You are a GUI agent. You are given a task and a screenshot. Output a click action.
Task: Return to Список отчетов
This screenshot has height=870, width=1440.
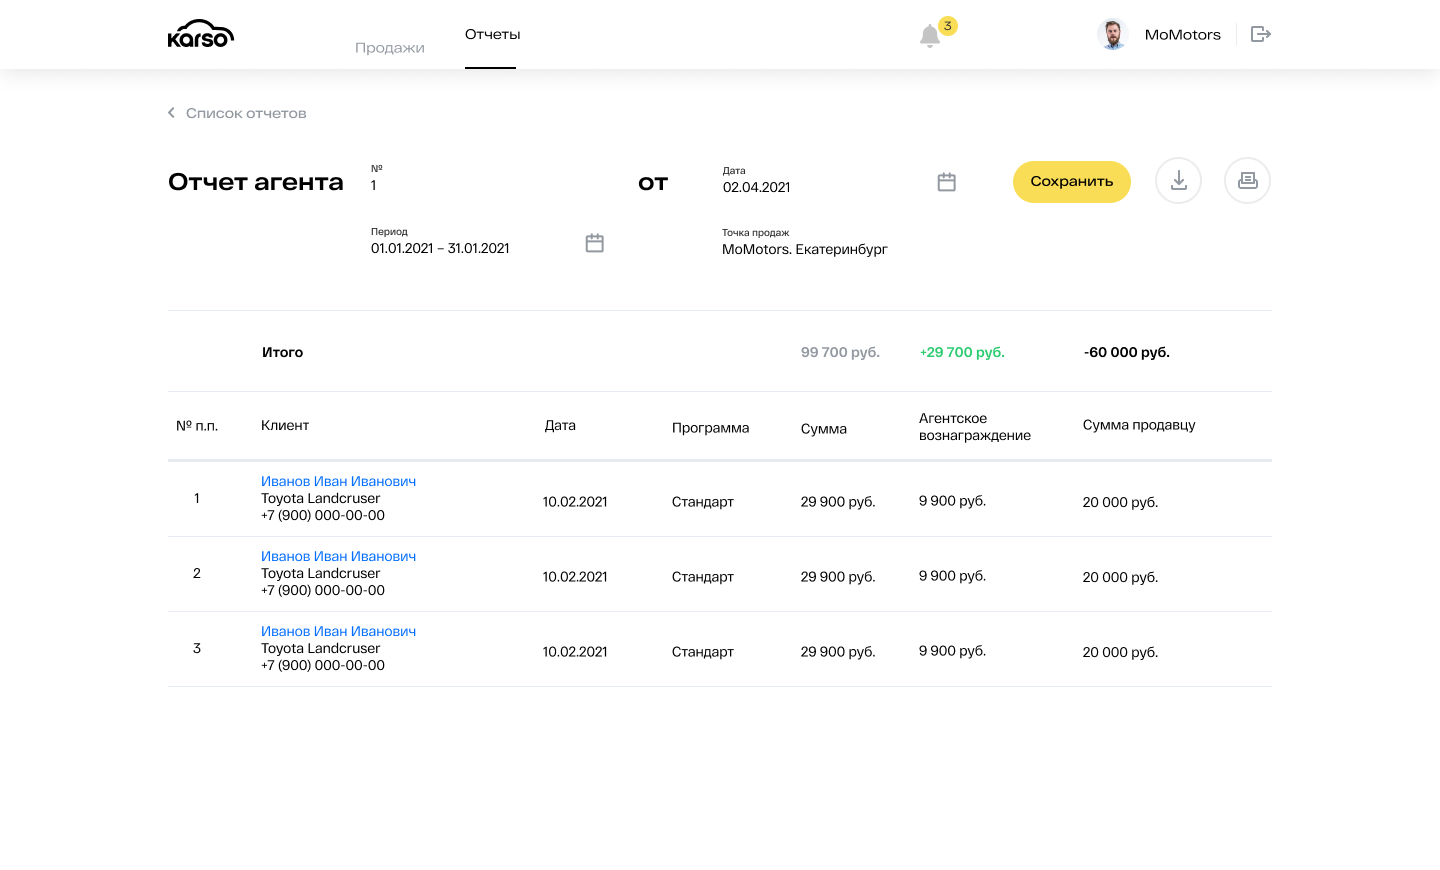[x=246, y=113]
